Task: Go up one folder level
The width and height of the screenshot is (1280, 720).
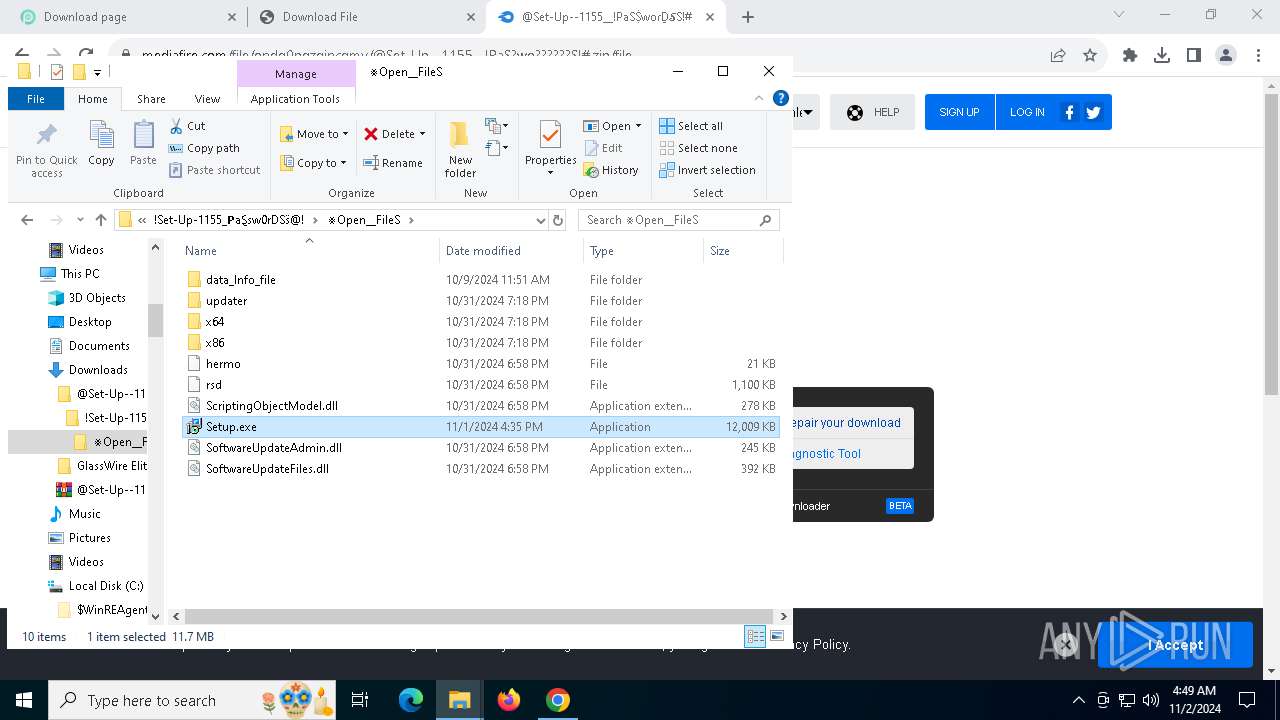Action: pyautogui.click(x=101, y=220)
